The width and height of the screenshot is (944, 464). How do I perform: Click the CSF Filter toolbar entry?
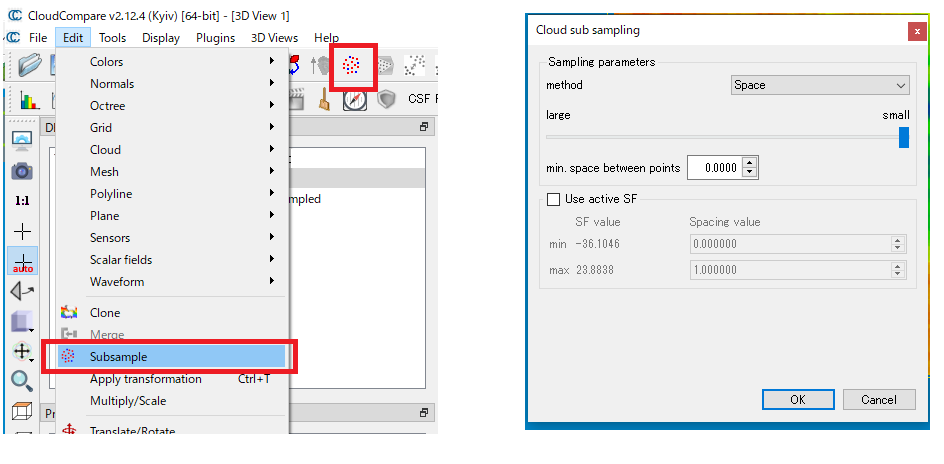[x=422, y=99]
